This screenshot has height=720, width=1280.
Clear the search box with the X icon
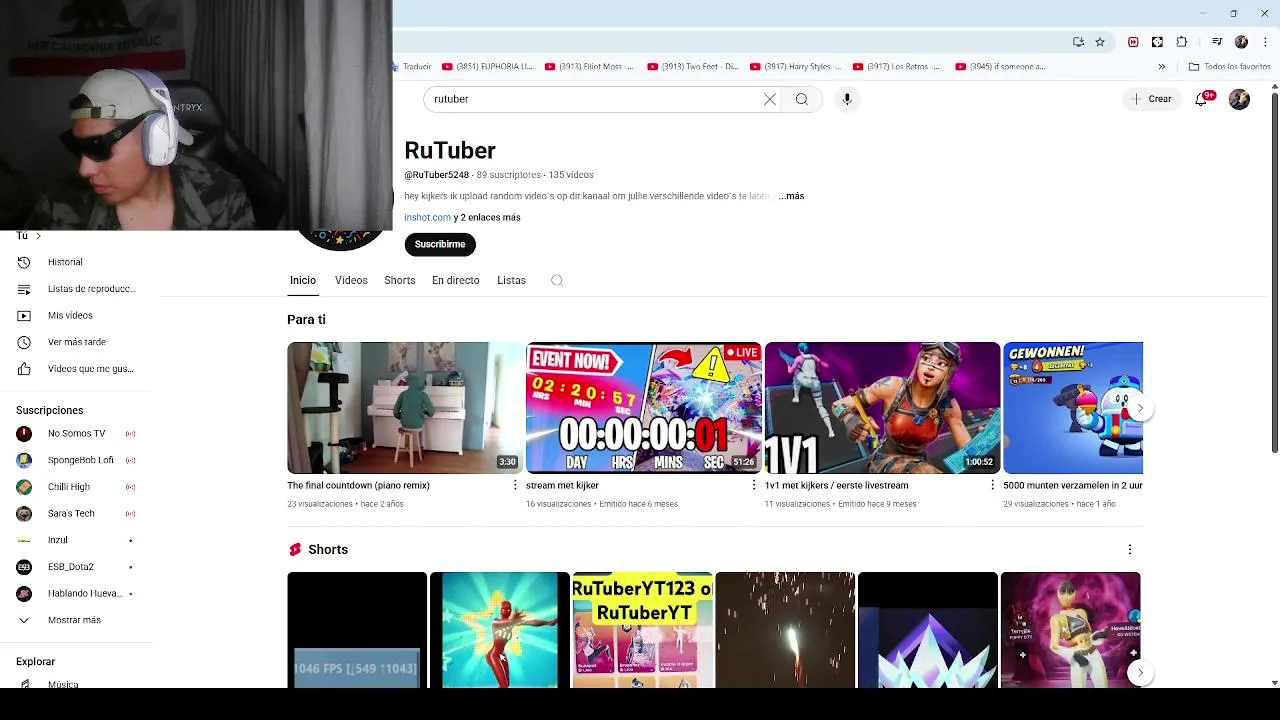click(770, 99)
